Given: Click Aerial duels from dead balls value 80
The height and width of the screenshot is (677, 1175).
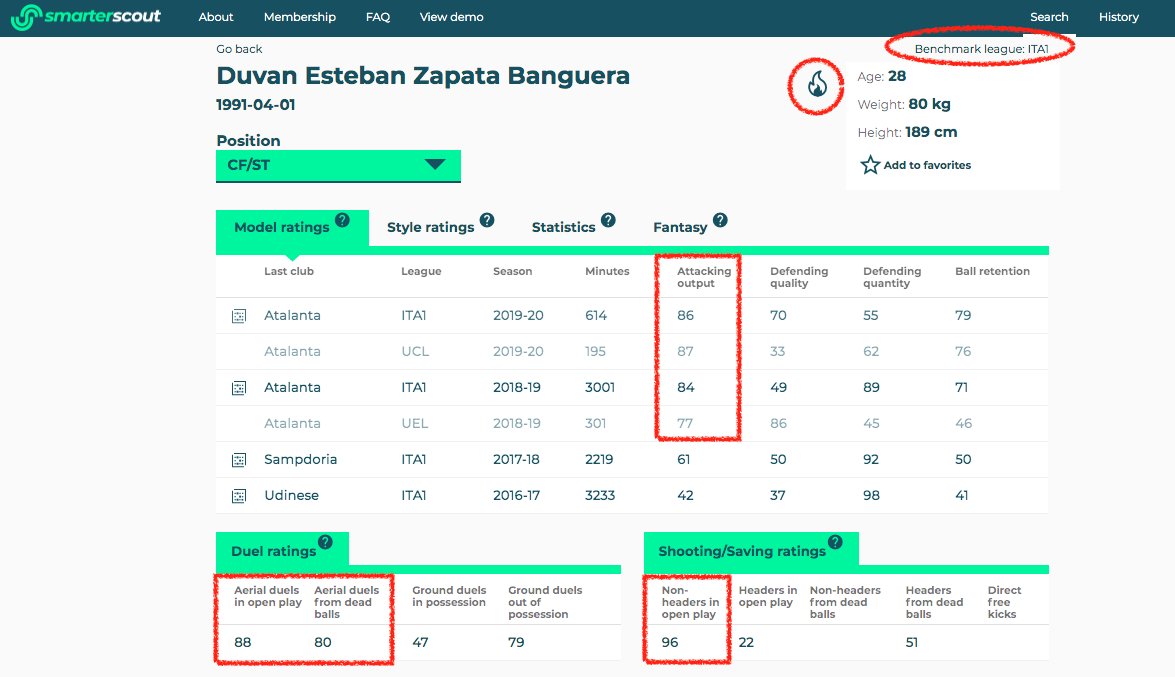Looking at the screenshot, I should pyautogui.click(x=323, y=643).
